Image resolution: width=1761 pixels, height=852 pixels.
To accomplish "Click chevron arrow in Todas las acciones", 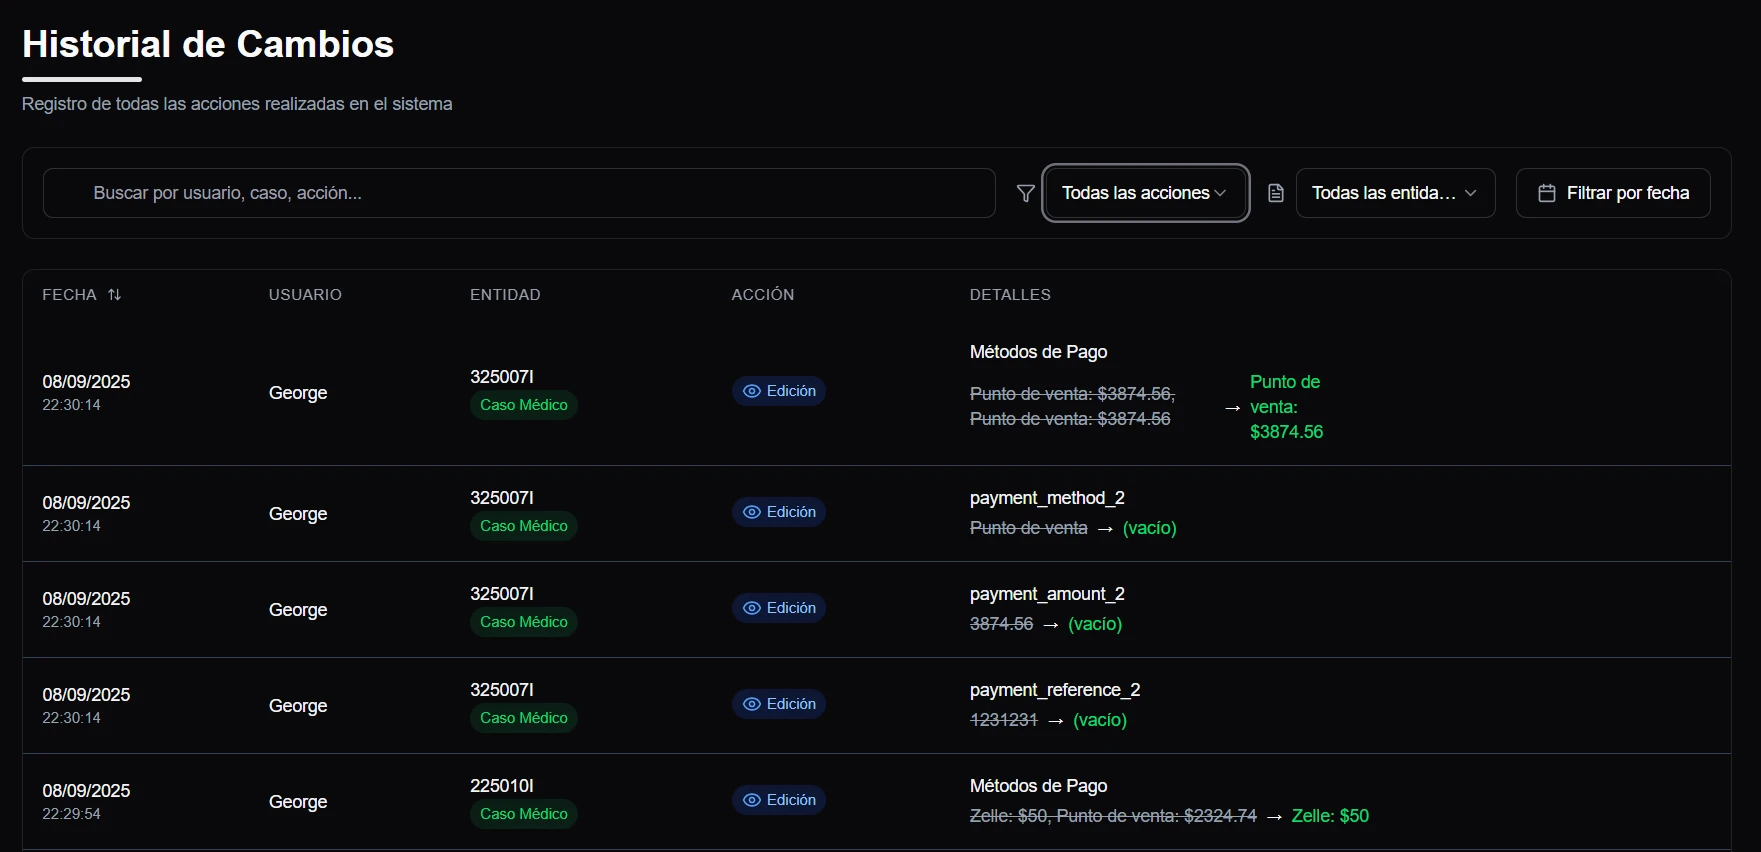I will tap(1220, 193).
